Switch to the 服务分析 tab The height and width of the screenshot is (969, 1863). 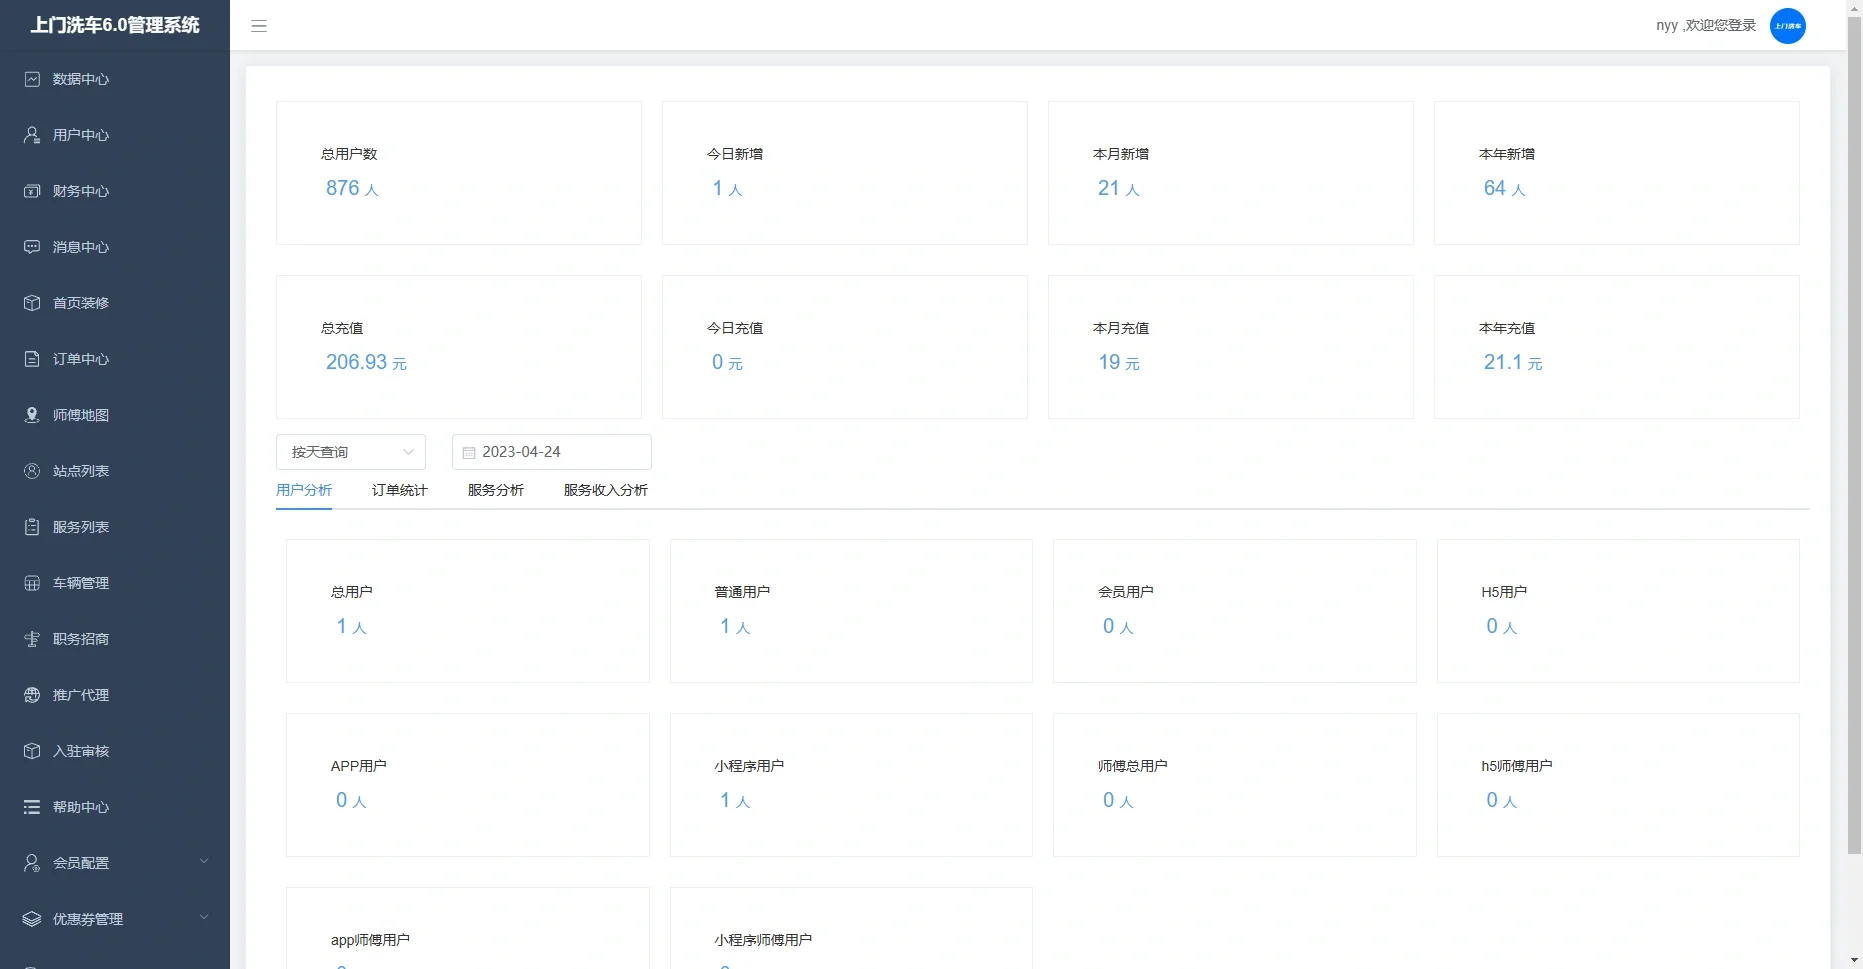(x=495, y=490)
